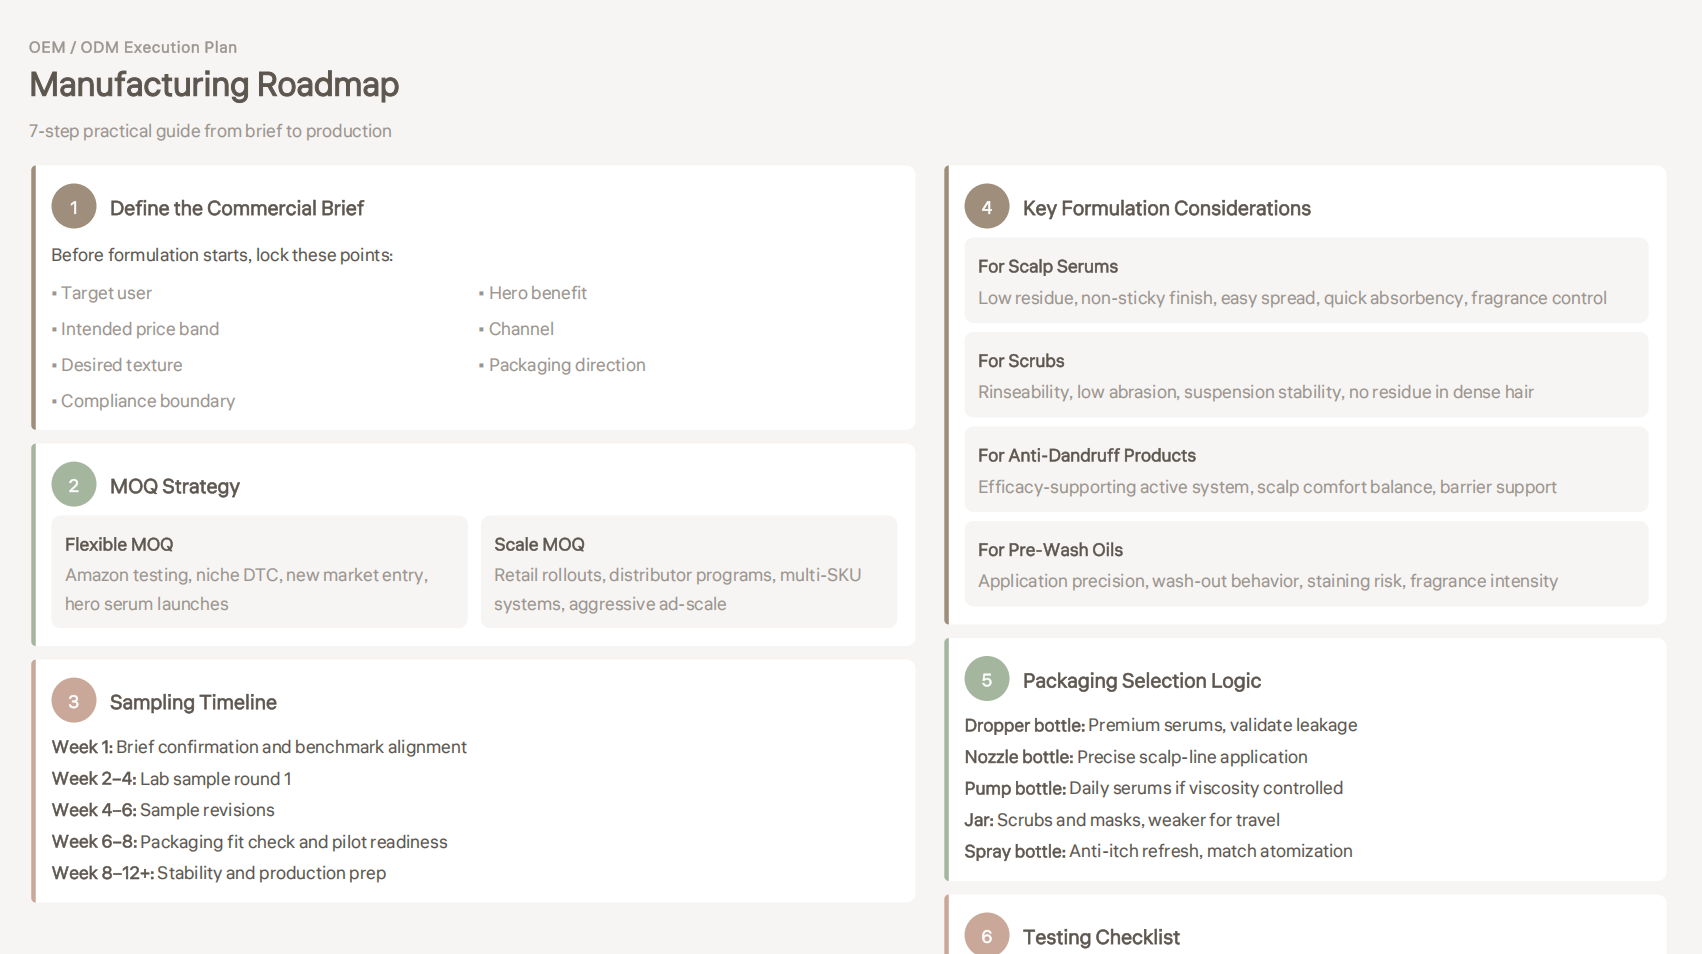Click the step 2 badge beside MOQ Strategy

(x=73, y=484)
